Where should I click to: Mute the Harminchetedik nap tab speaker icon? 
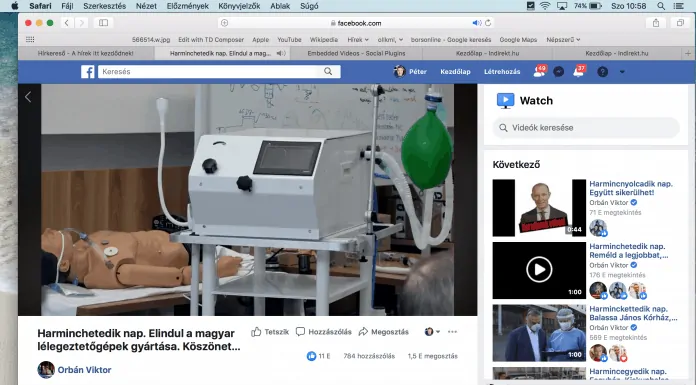click(x=281, y=53)
